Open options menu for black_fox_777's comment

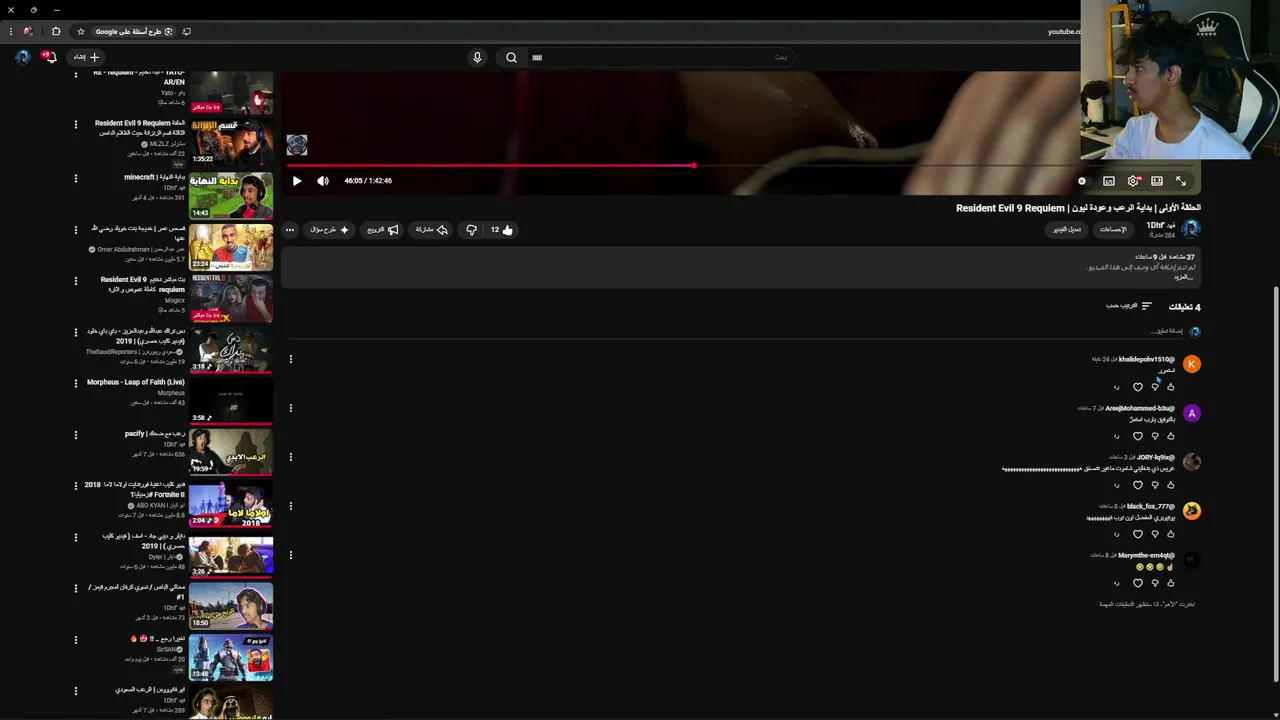tap(291, 506)
